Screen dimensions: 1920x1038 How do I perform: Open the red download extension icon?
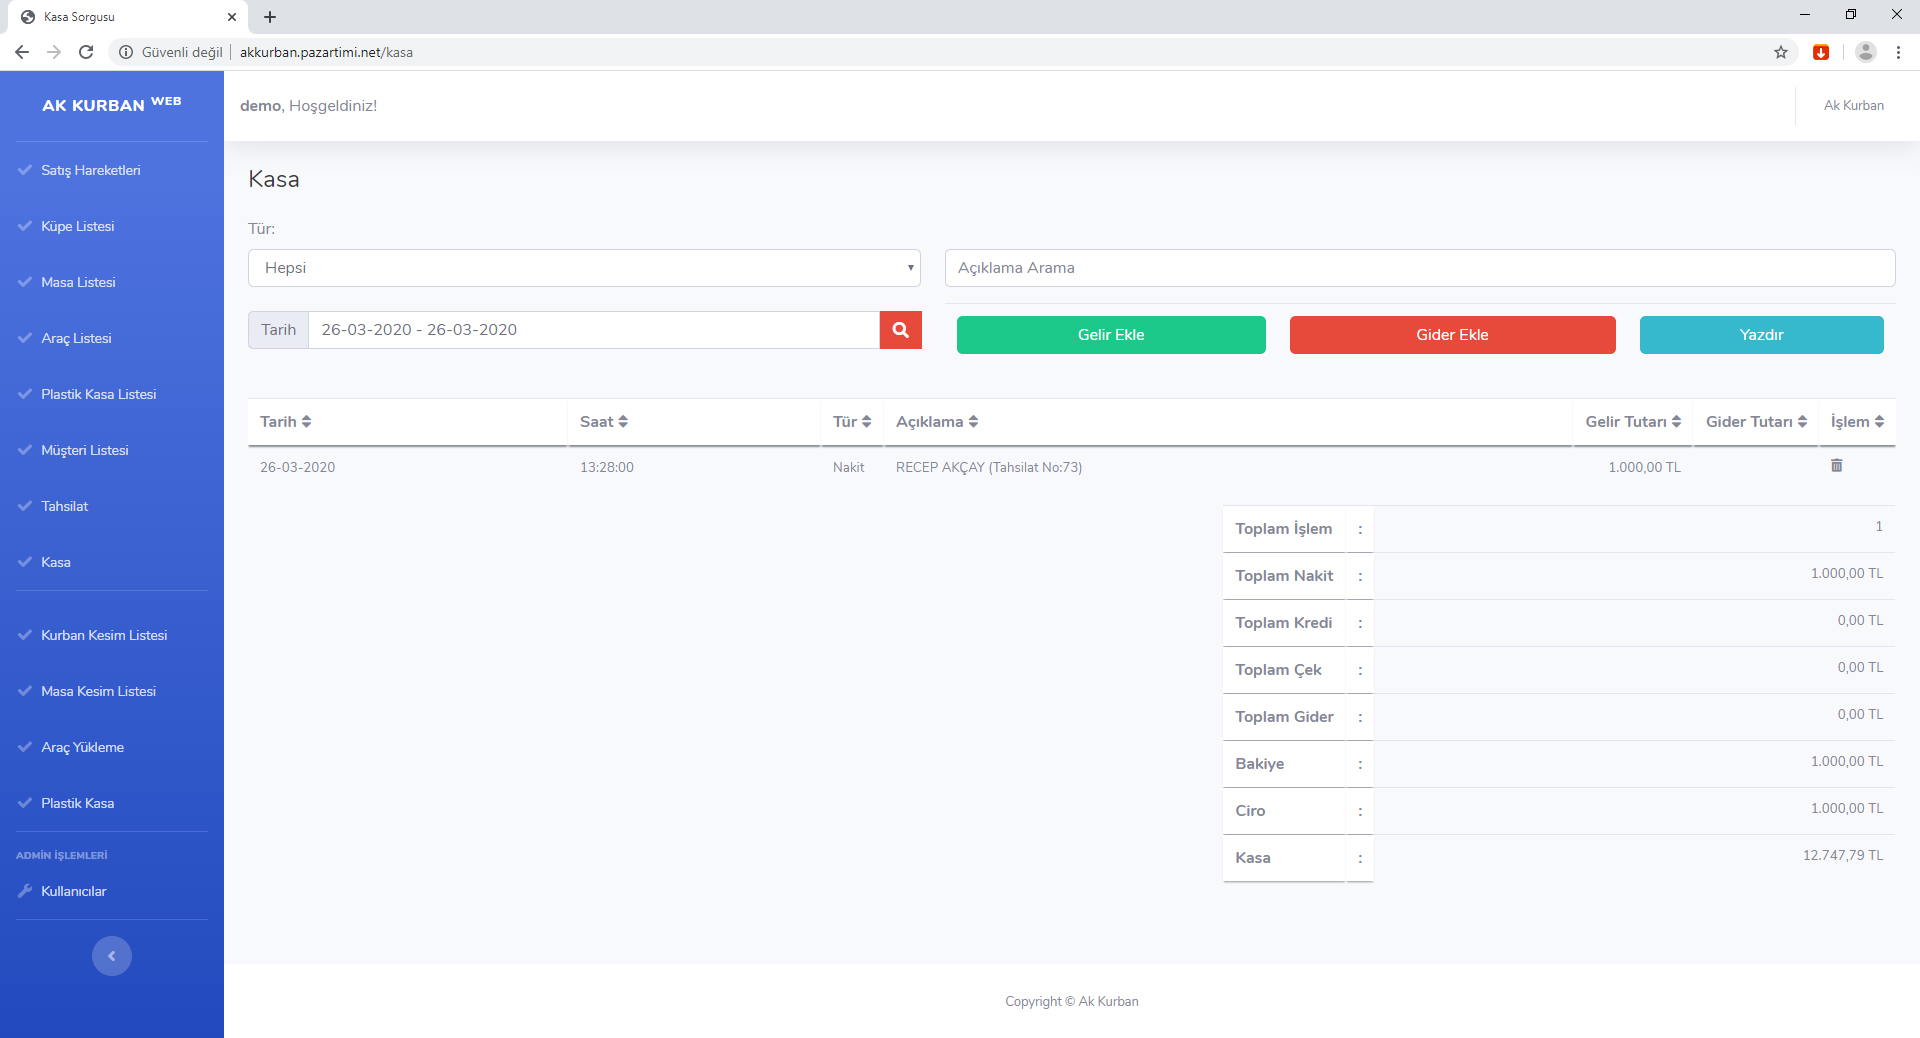click(1821, 52)
